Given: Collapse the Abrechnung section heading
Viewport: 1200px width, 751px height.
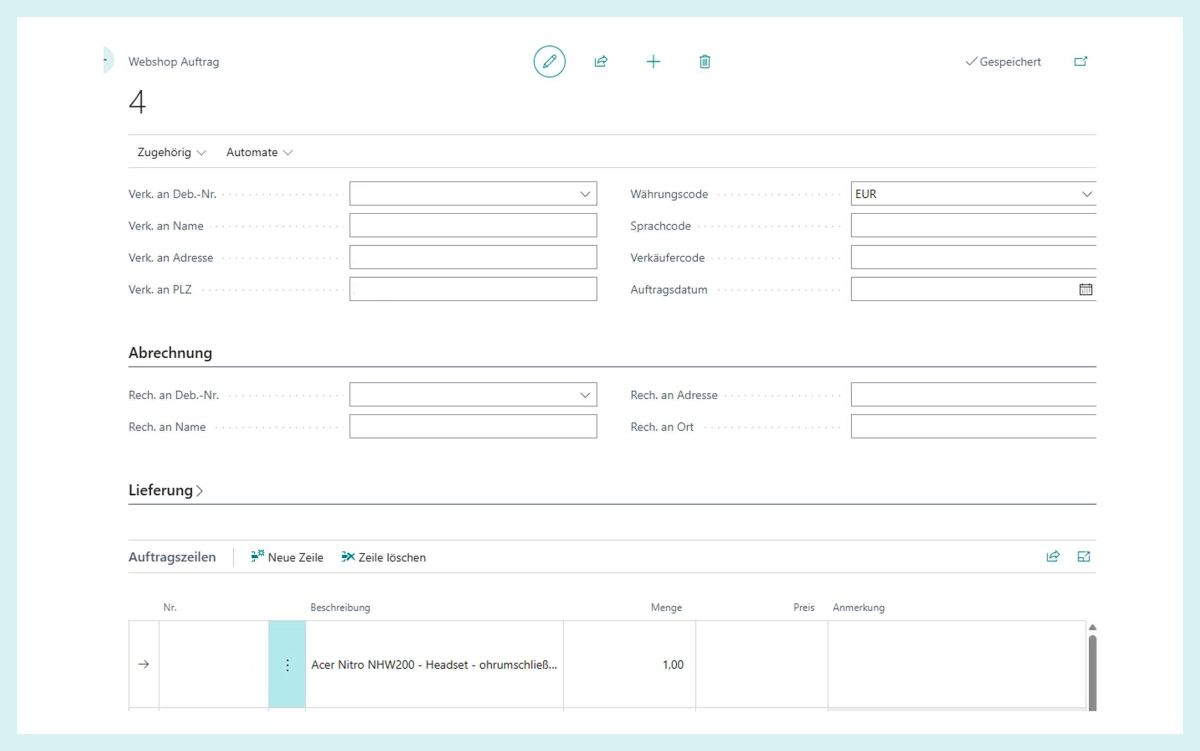Looking at the screenshot, I should click(170, 353).
